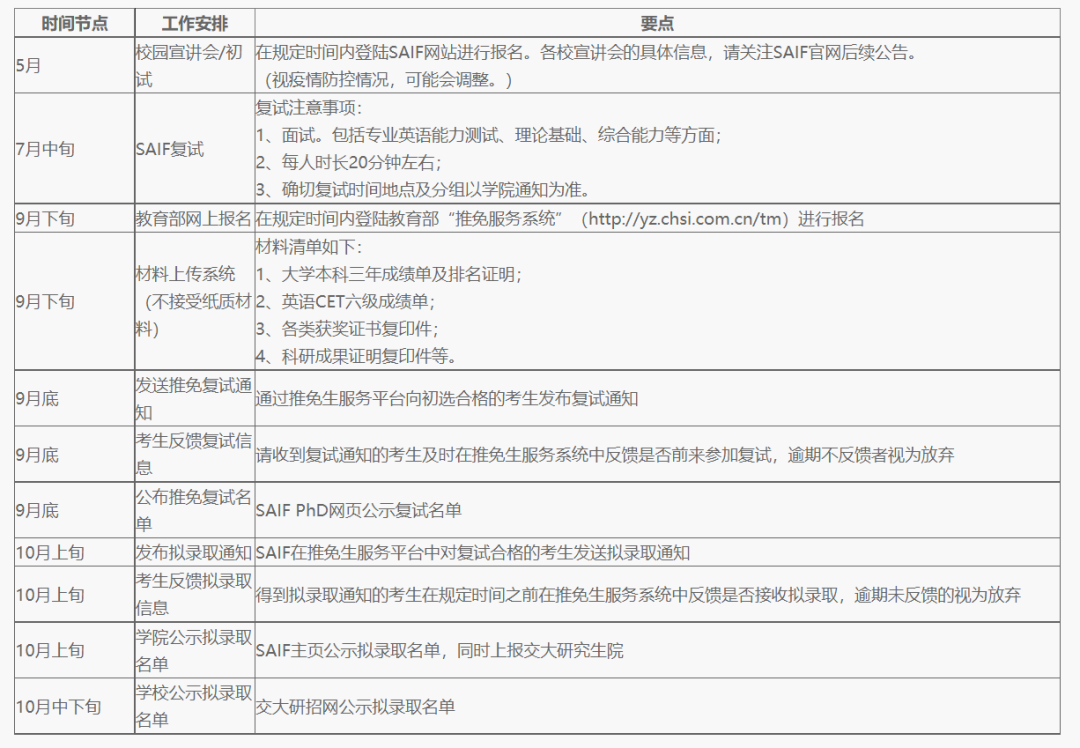Select the 5月 time cell

[x=74, y=65]
